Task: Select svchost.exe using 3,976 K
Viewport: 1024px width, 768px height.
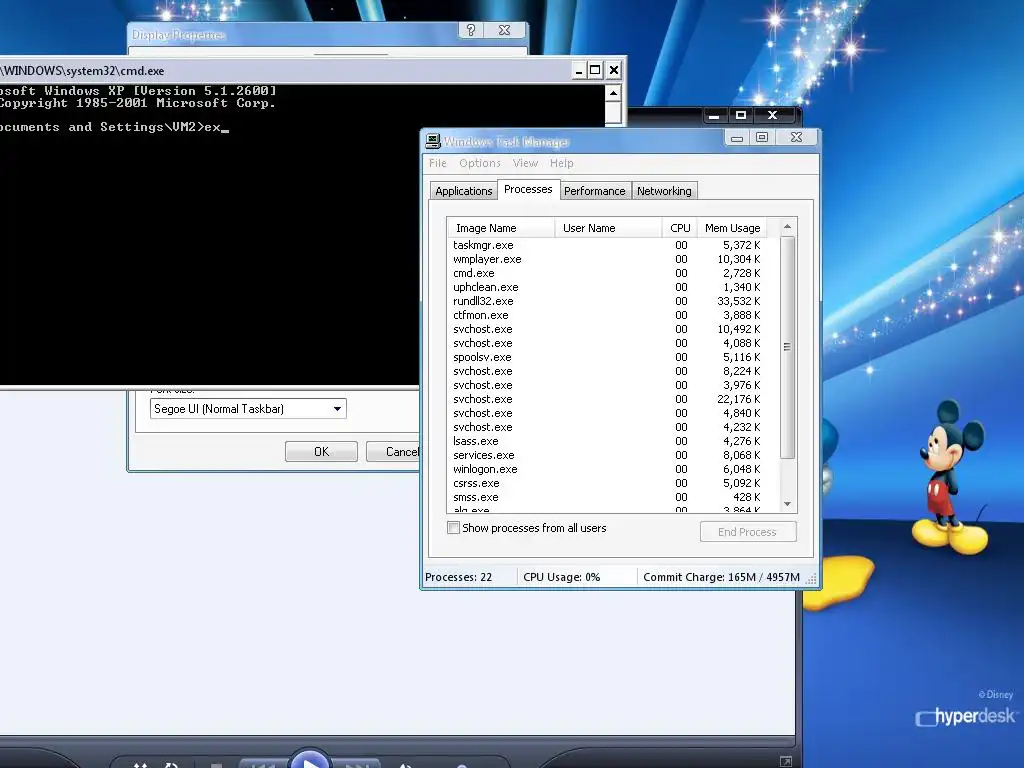Action: tap(613, 385)
